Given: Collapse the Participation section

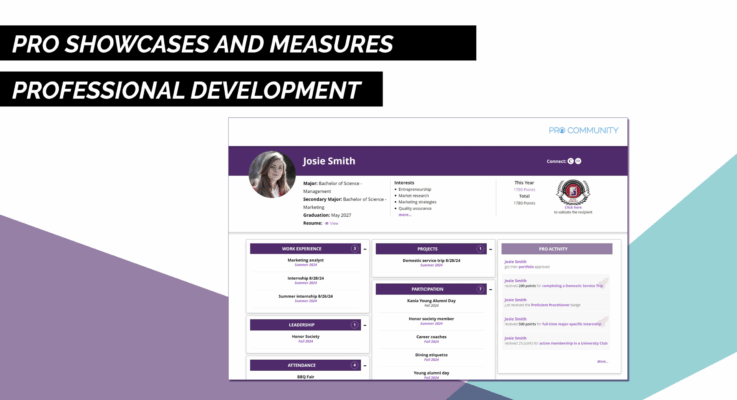Looking at the screenshot, I should 491,289.
